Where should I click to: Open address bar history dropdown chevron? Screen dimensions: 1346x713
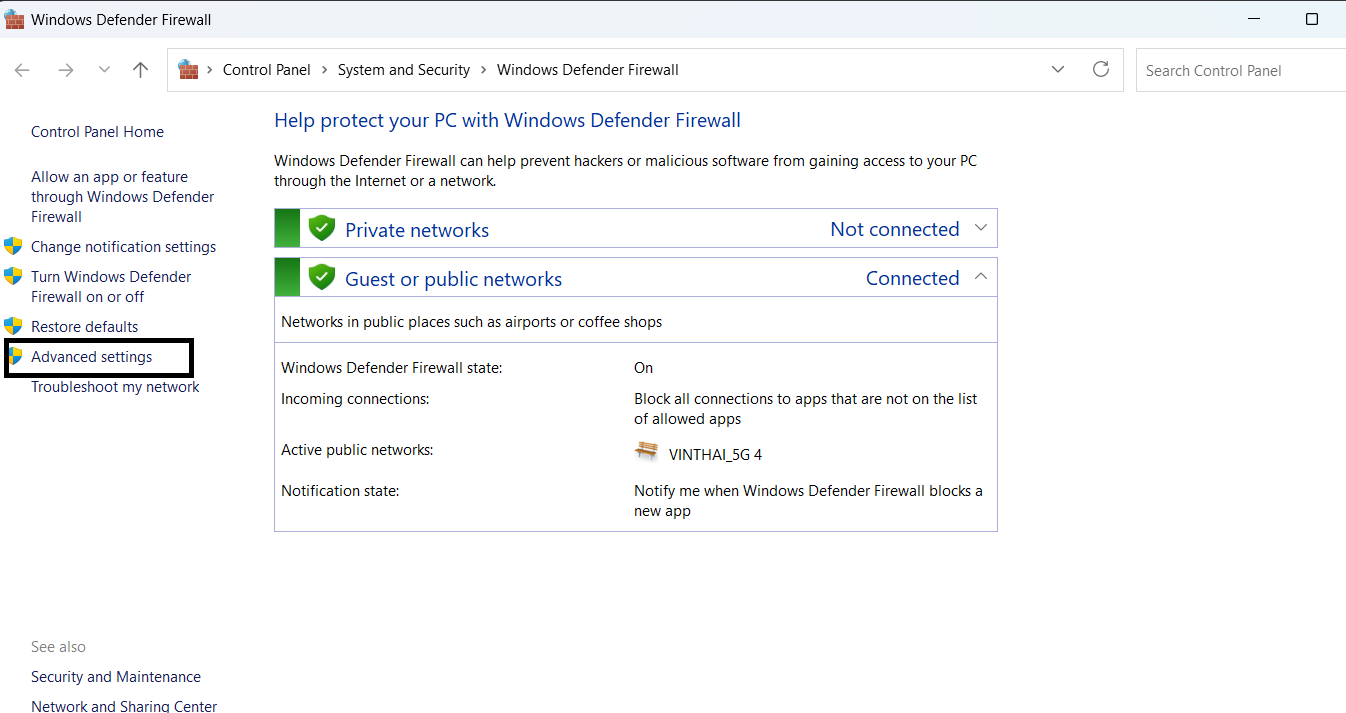tap(1058, 69)
